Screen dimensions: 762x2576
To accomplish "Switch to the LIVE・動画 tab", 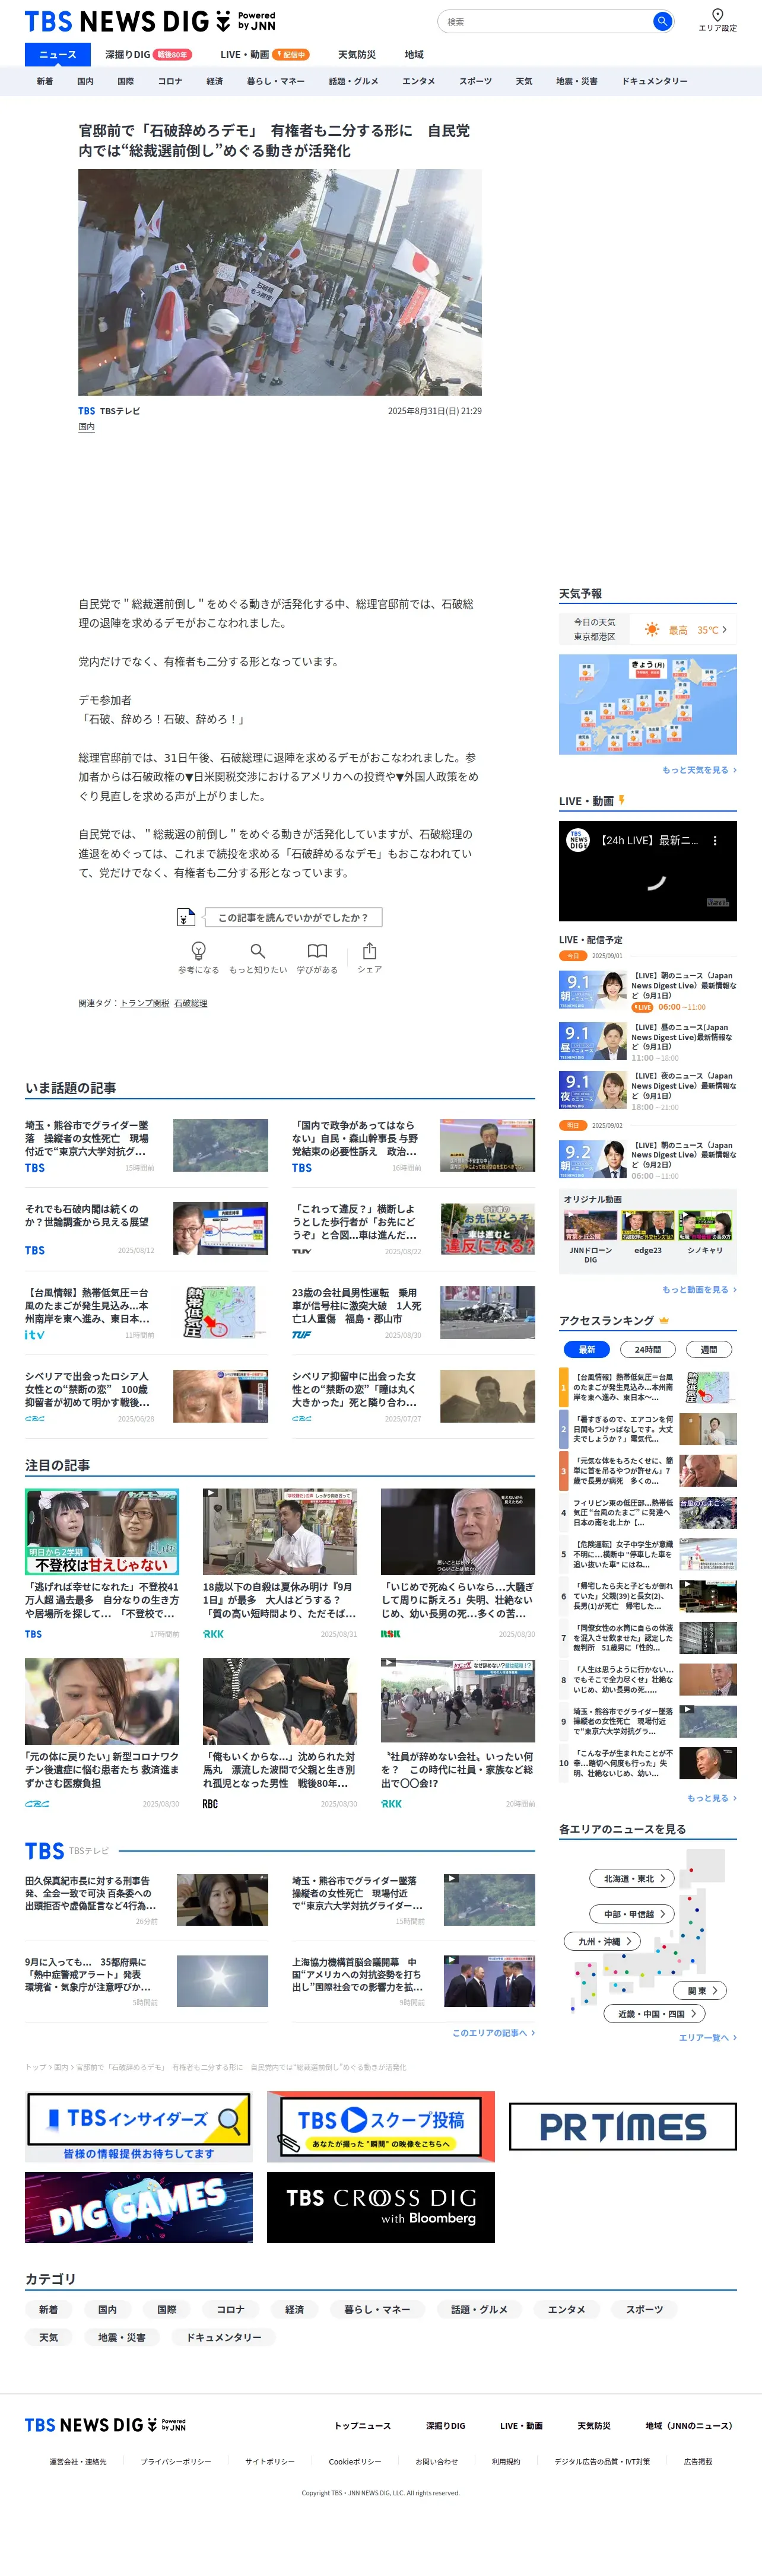I will coord(264,54).
